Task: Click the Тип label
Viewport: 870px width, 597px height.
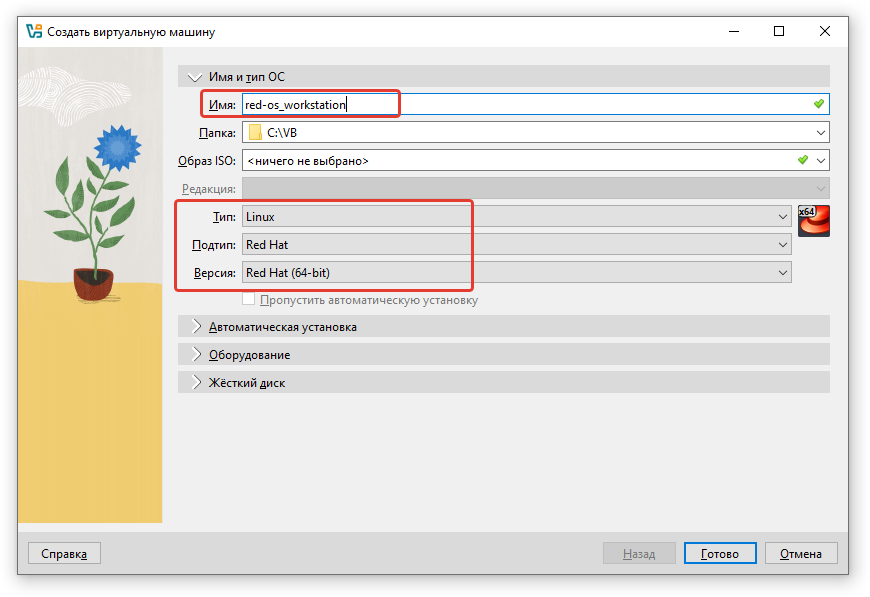Action: click(224, 217)
